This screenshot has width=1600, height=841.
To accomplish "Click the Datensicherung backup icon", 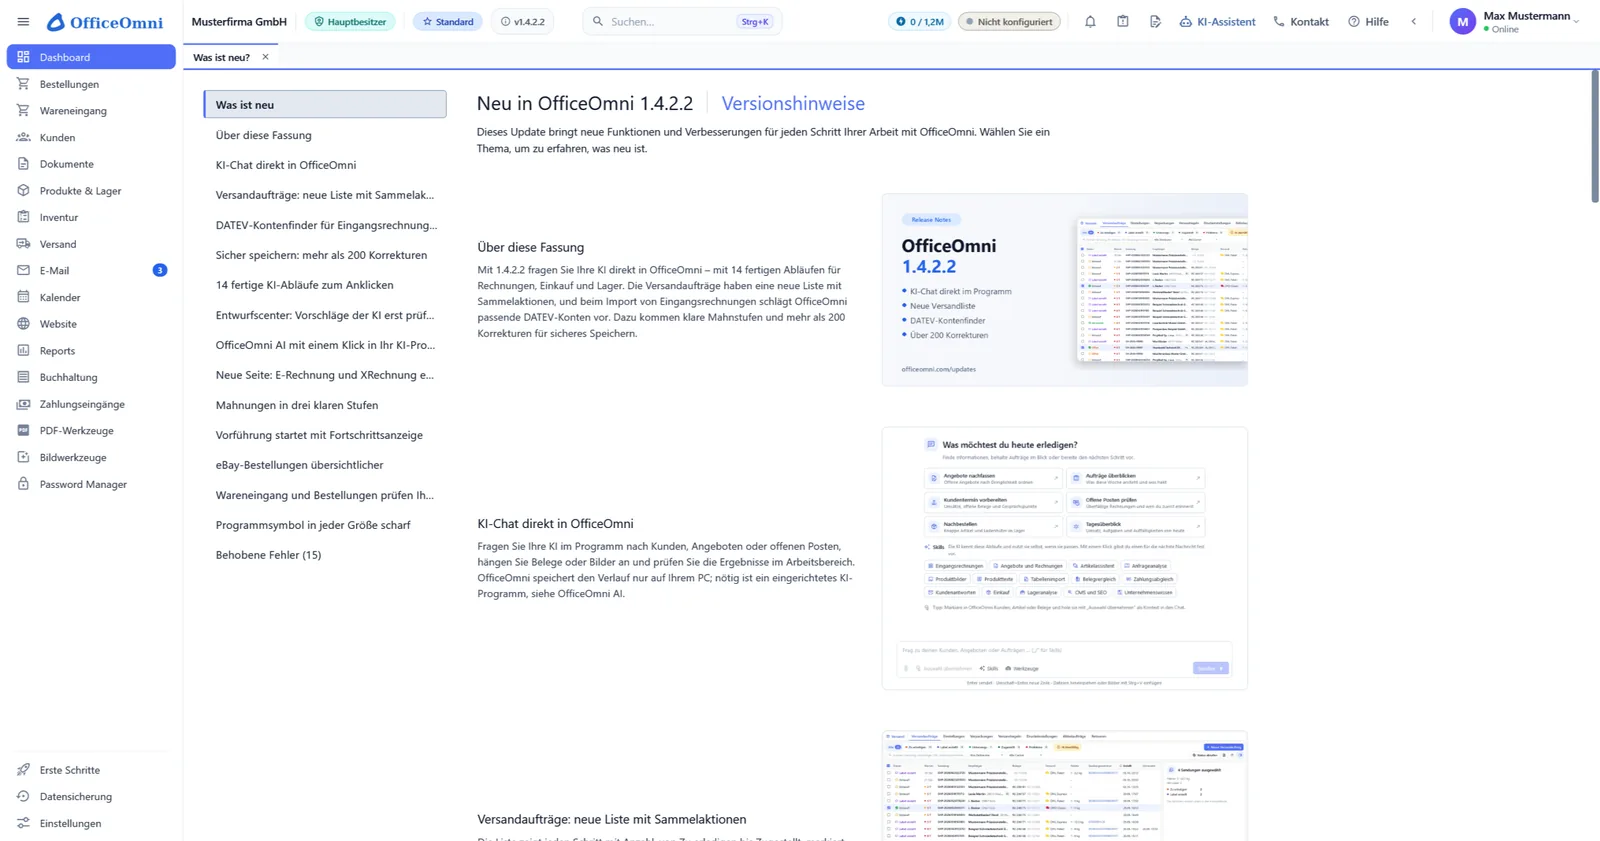I will tap(23, 797).
